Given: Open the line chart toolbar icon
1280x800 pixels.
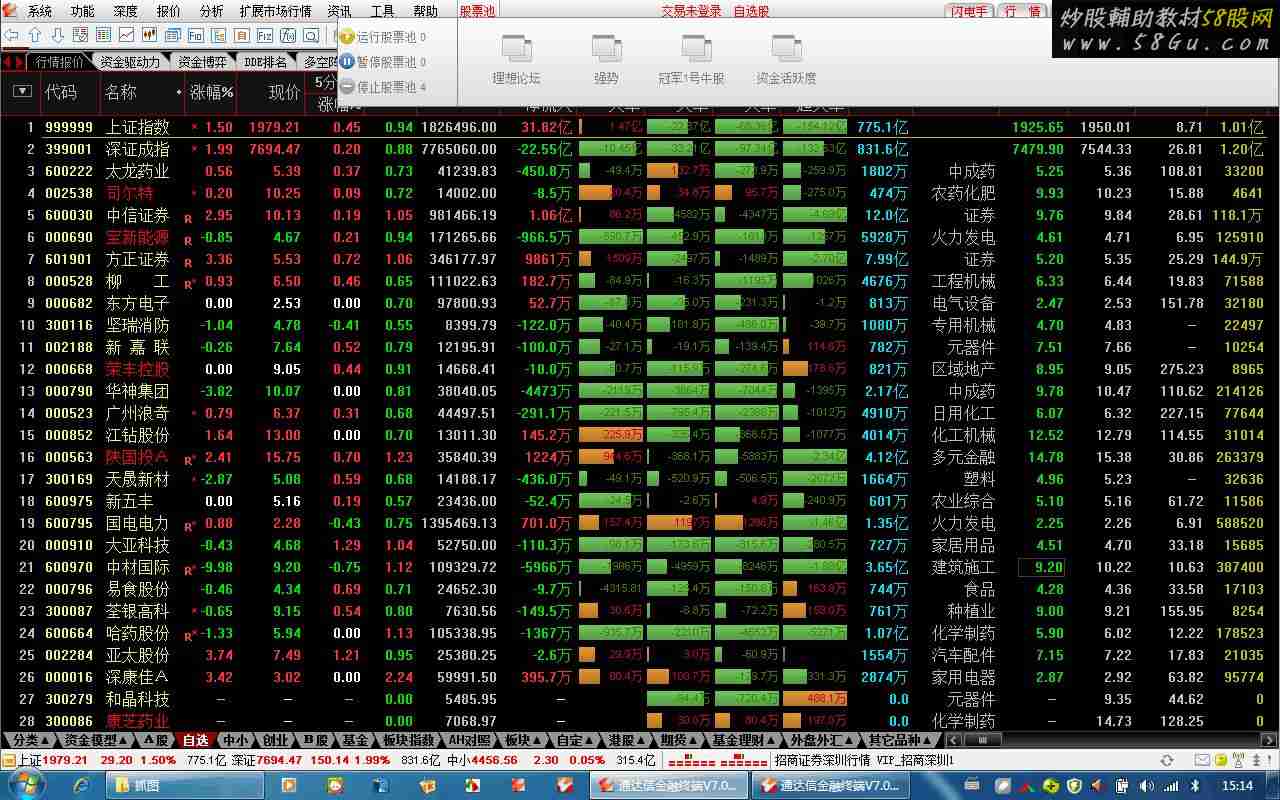Looking at the screenshot, I should pyautogui.click(x=126, y=35).
